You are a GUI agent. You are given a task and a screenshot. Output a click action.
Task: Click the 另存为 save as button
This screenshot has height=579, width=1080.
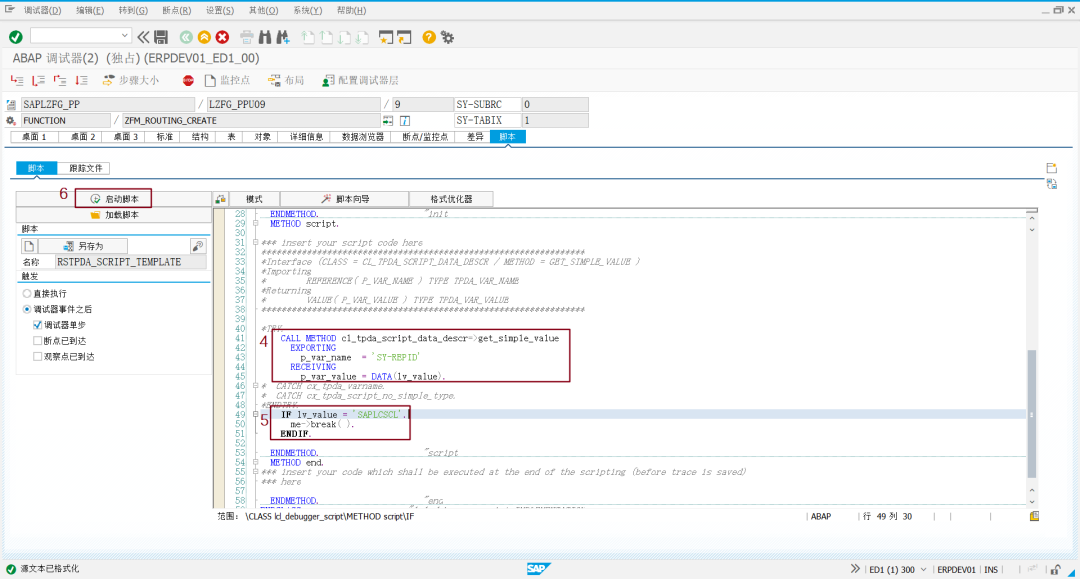83,246
